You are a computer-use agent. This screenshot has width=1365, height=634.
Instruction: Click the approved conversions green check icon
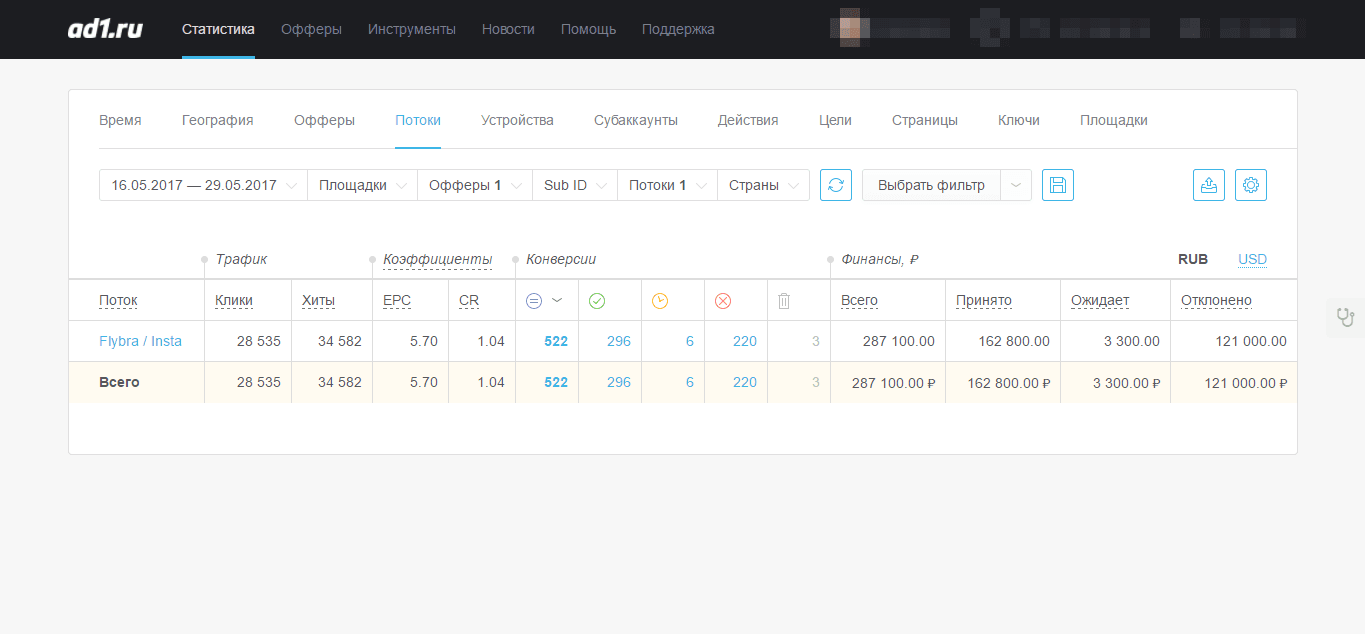(x=599, y=299)
